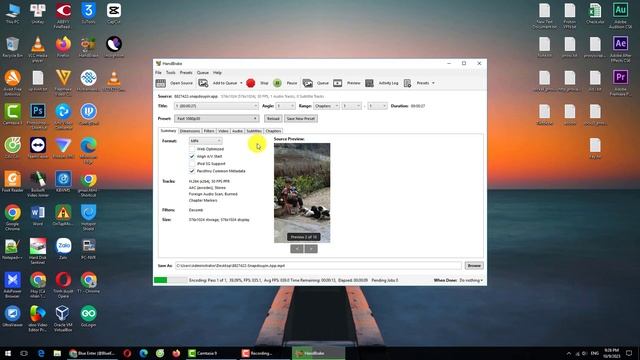This screenshot has height=360, width=640.
Task: Open the Opera icon in the taskbar
Action: (127, 353)
